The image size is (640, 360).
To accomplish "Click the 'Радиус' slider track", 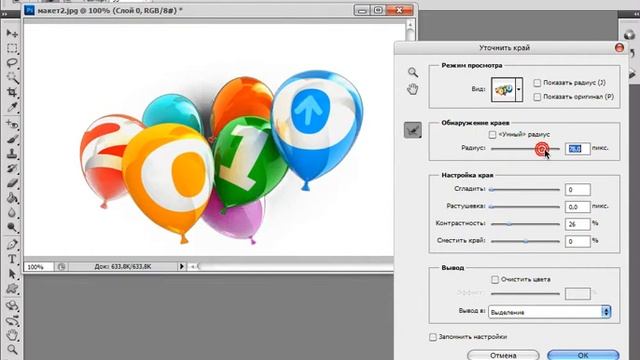I will (x=525, y=149).
